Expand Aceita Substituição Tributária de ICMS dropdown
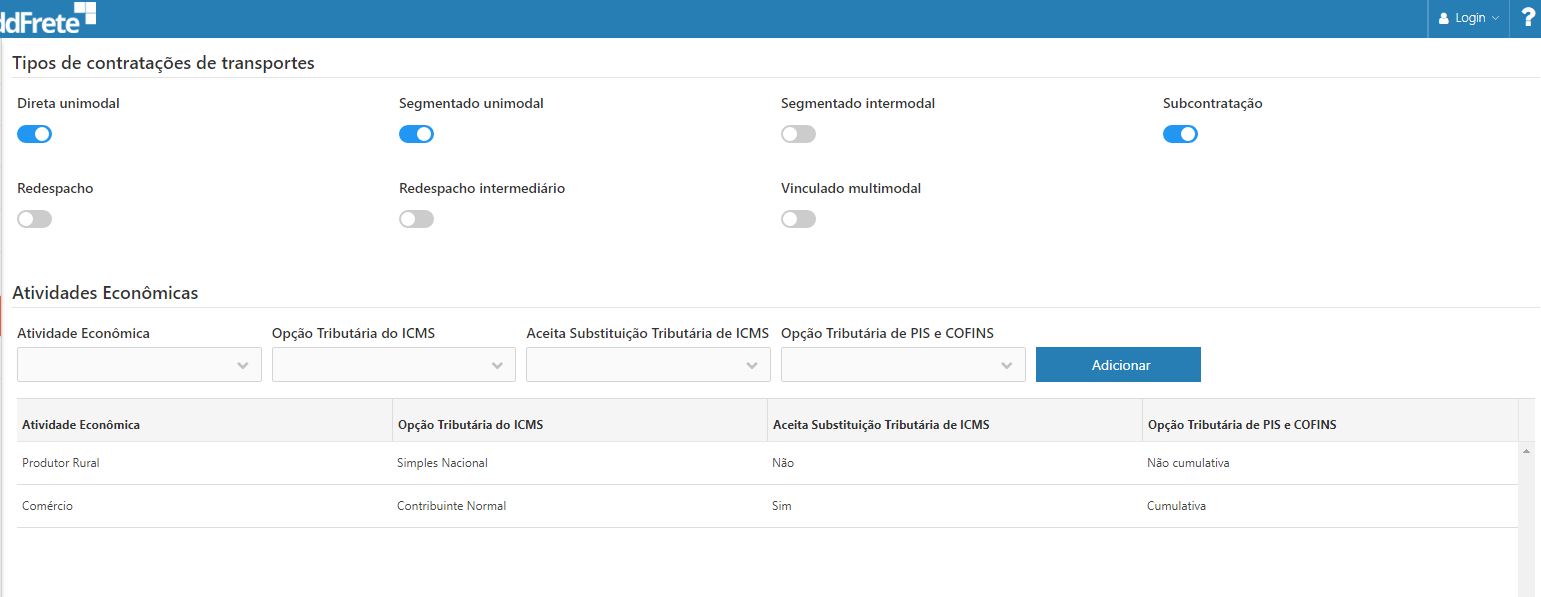 [648, 365]
